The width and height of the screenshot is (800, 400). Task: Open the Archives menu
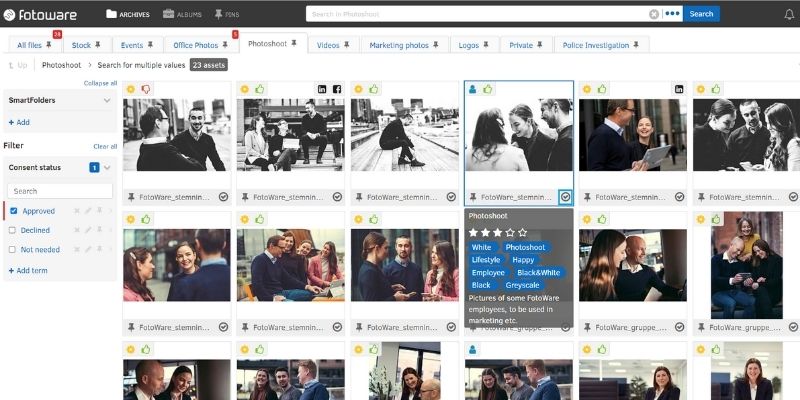coord(128,14)
